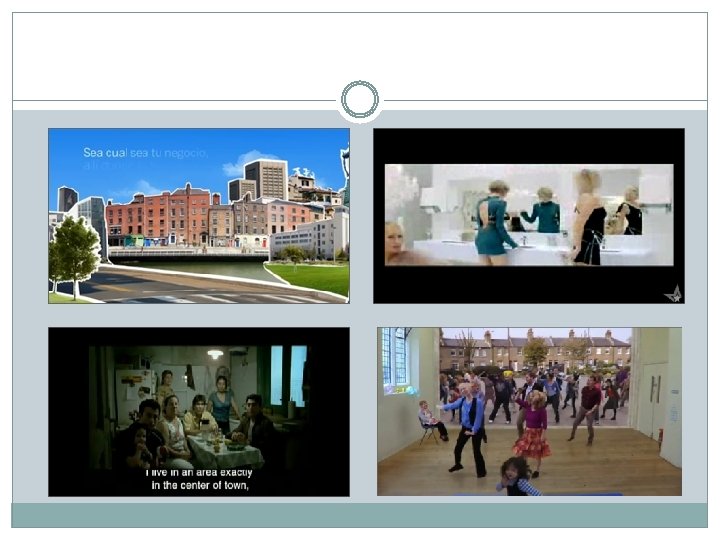Open the family at dinner table thumbnail

[x=199, y=412]
